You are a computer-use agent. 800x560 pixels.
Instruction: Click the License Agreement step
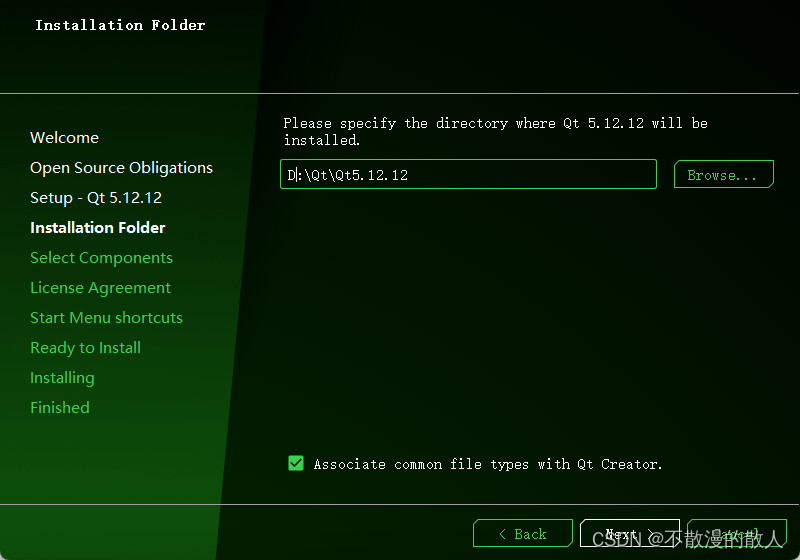point(101,288)
